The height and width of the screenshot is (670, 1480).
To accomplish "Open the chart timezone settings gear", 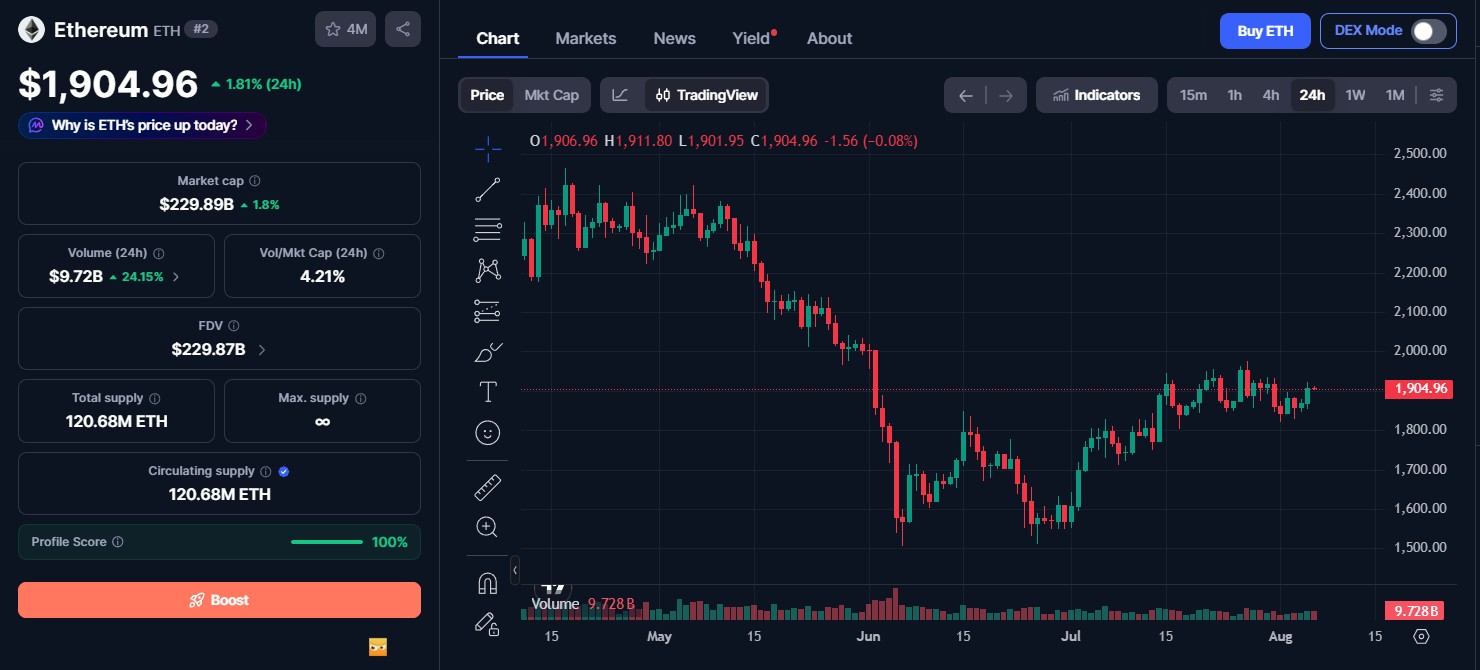I will tap(1422, 637).
